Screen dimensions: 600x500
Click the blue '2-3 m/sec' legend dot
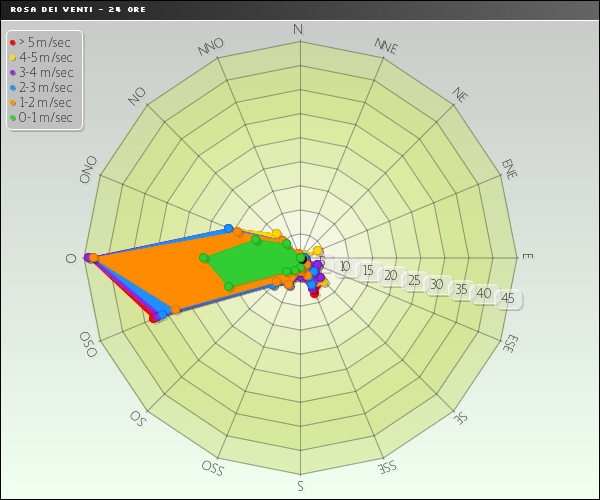[12, 87]
